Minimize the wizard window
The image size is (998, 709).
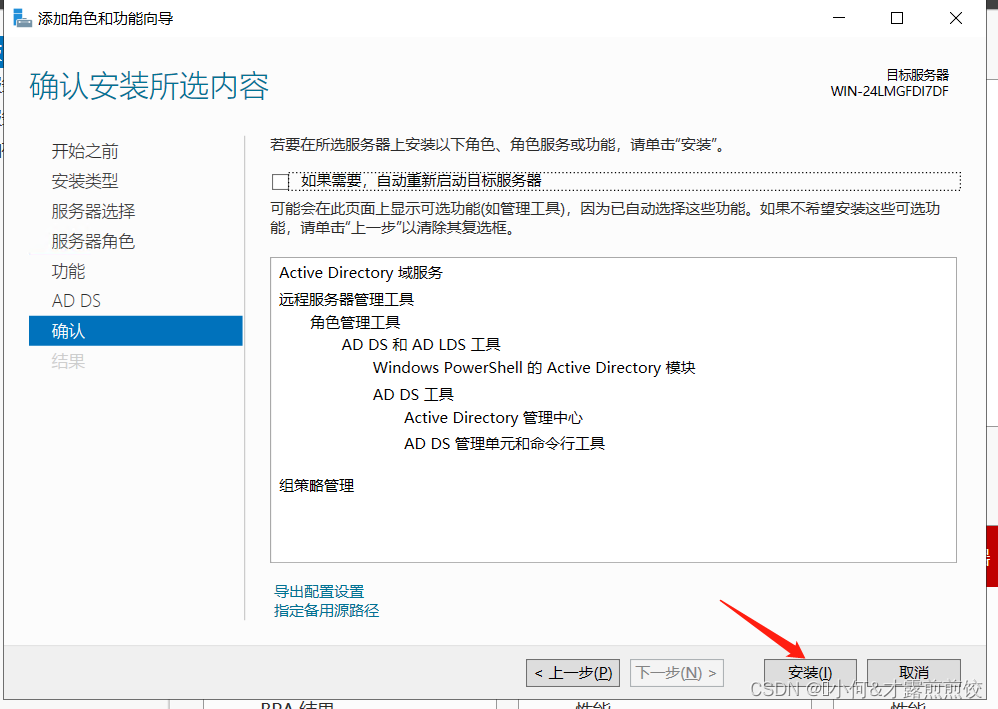tap(840, 18)
